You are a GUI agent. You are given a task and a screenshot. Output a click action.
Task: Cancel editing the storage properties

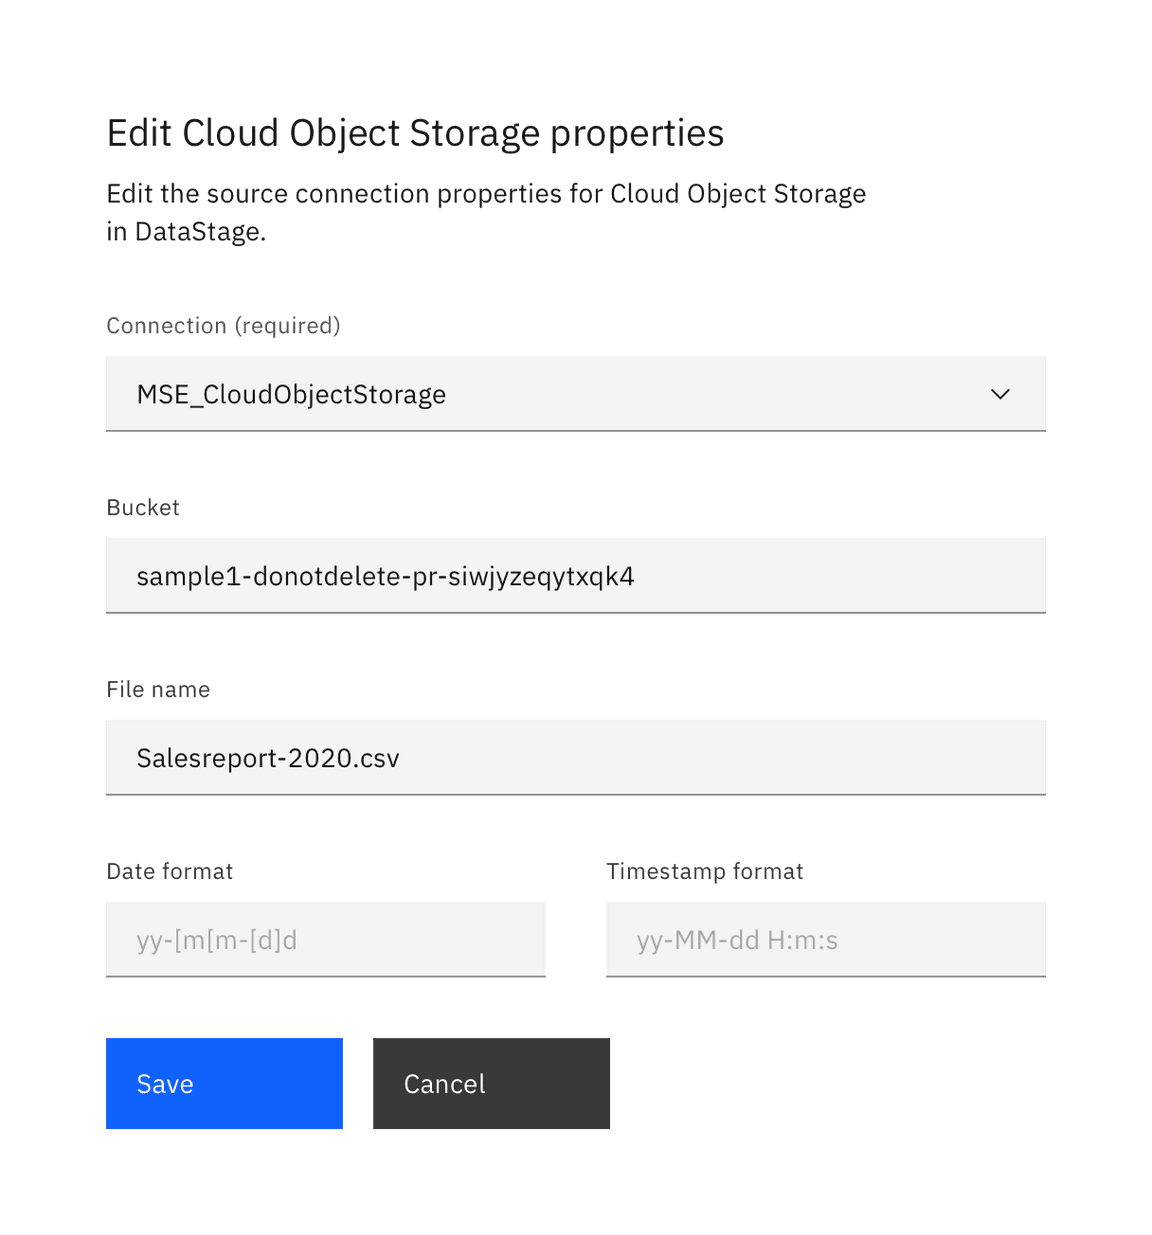click(491, 1084)
